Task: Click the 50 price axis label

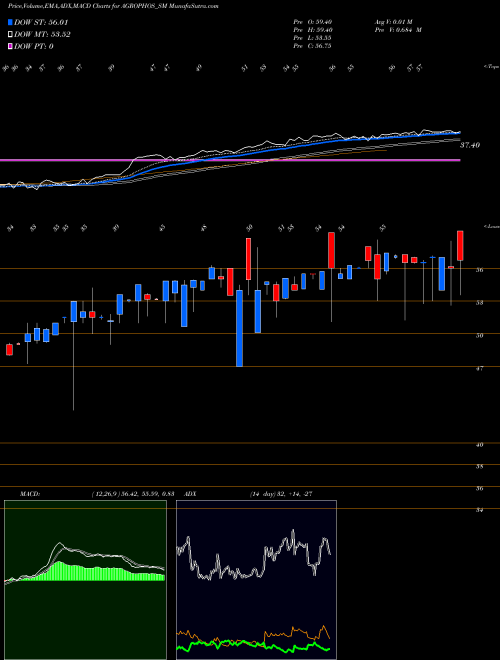Action: (479, 335)
